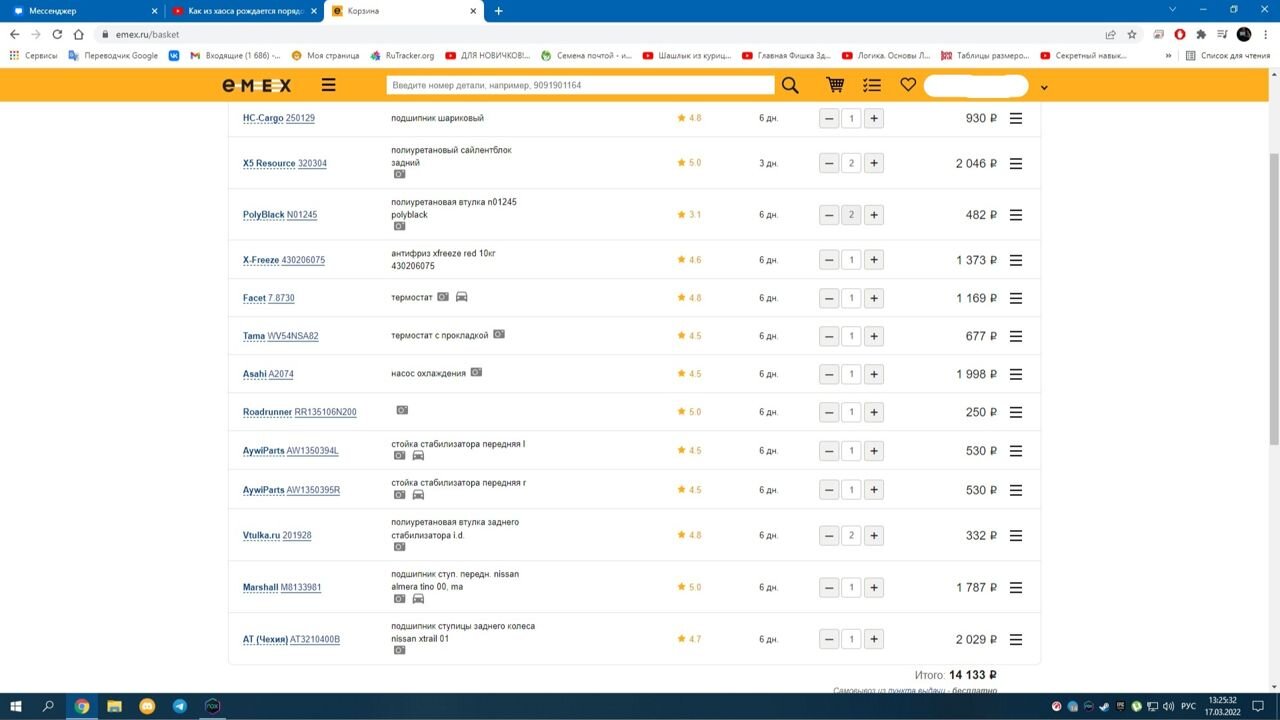1280x720 pixels.
Task: Open photo icon in Roadrunner RR135106N200 row
Action: (x=402, y=410)
